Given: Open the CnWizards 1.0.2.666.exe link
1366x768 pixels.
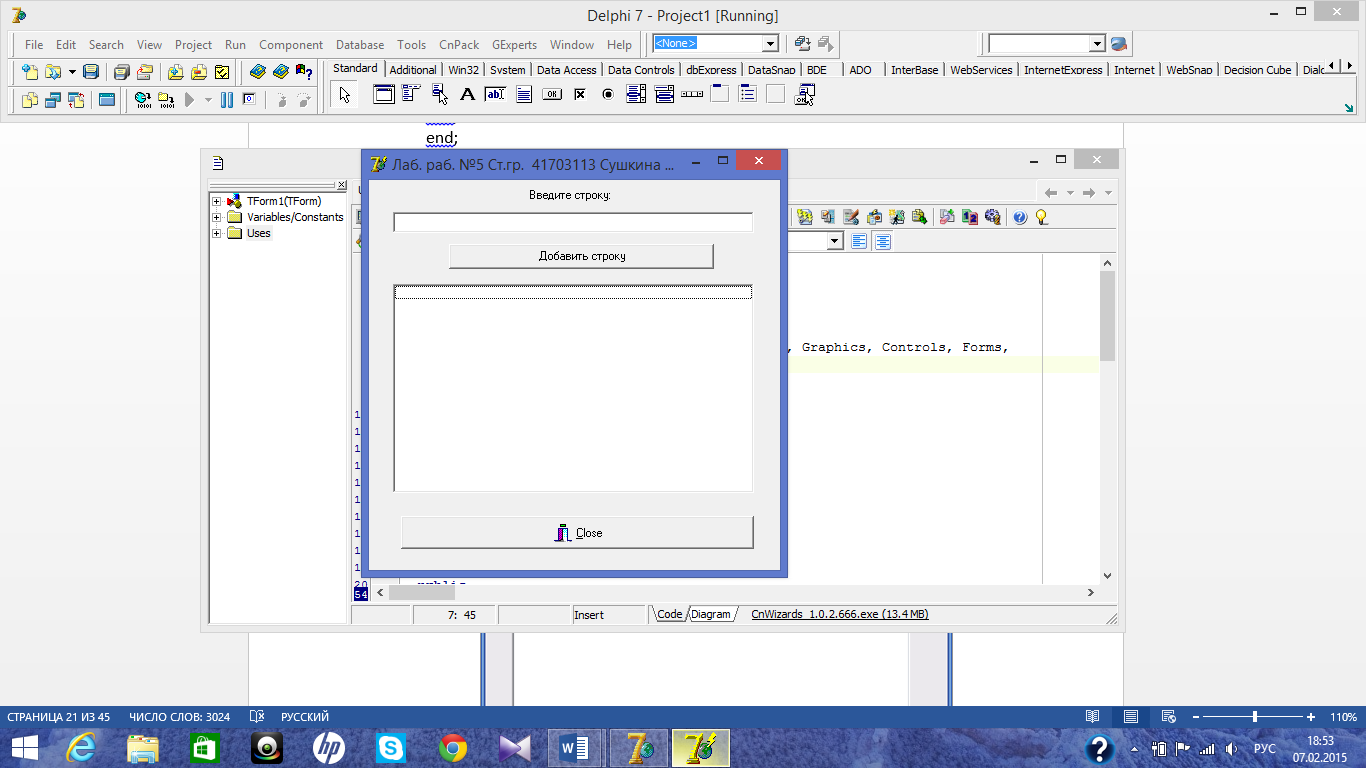Looking at the screenshot, I should [x=840, y=615].
